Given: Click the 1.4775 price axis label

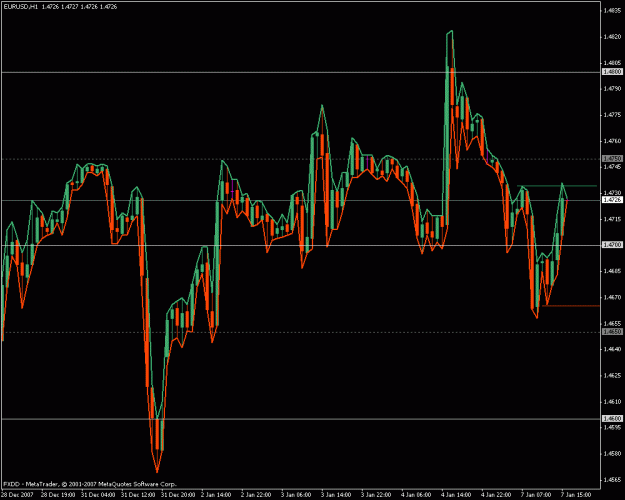Looking at the screenshot, I should tap(612, 115).
